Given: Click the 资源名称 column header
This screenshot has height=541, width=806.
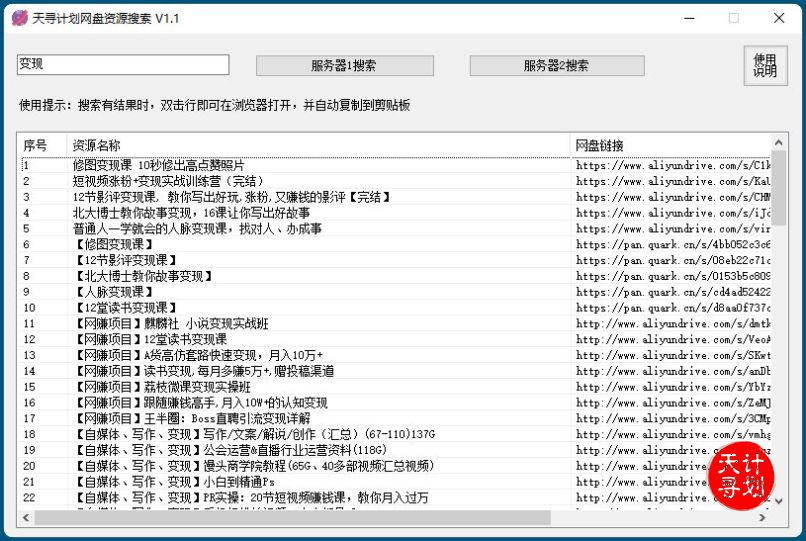Looking at the screenshot, I should [318, 145].
